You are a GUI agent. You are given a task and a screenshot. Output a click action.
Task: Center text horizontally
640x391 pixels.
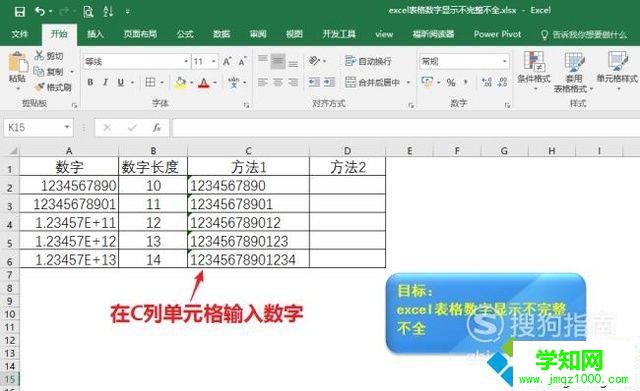278,82
